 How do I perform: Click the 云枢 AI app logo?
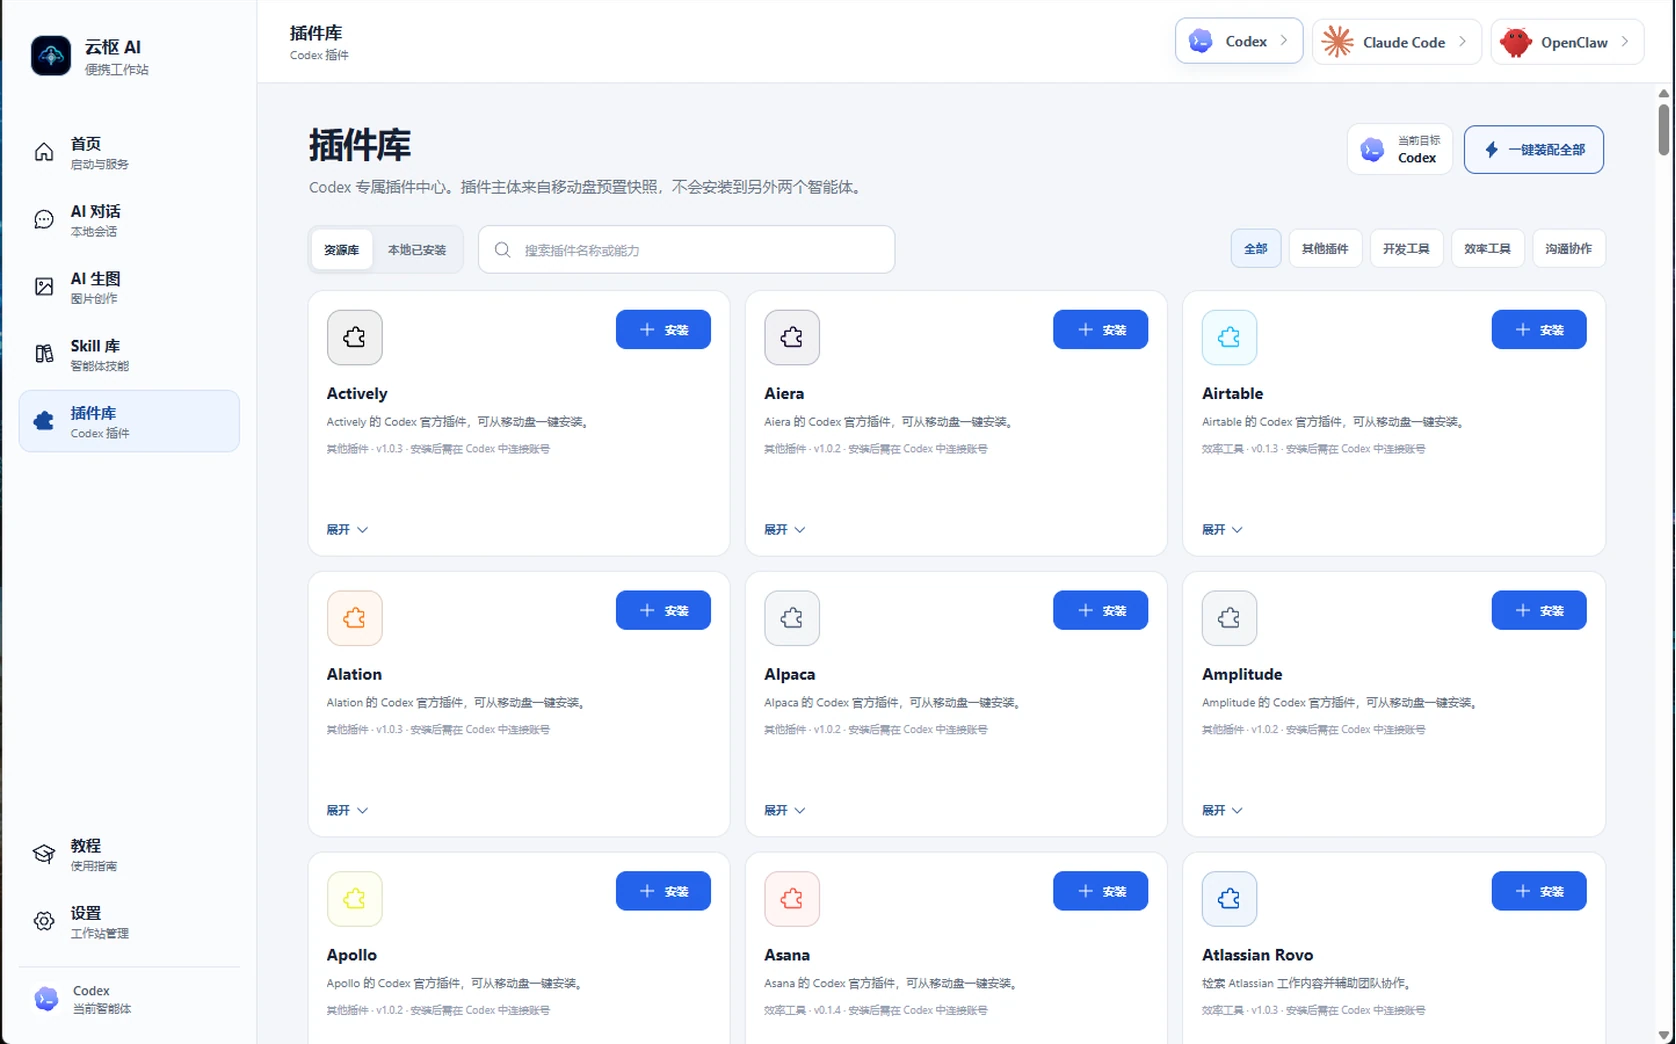click(51, 55)
